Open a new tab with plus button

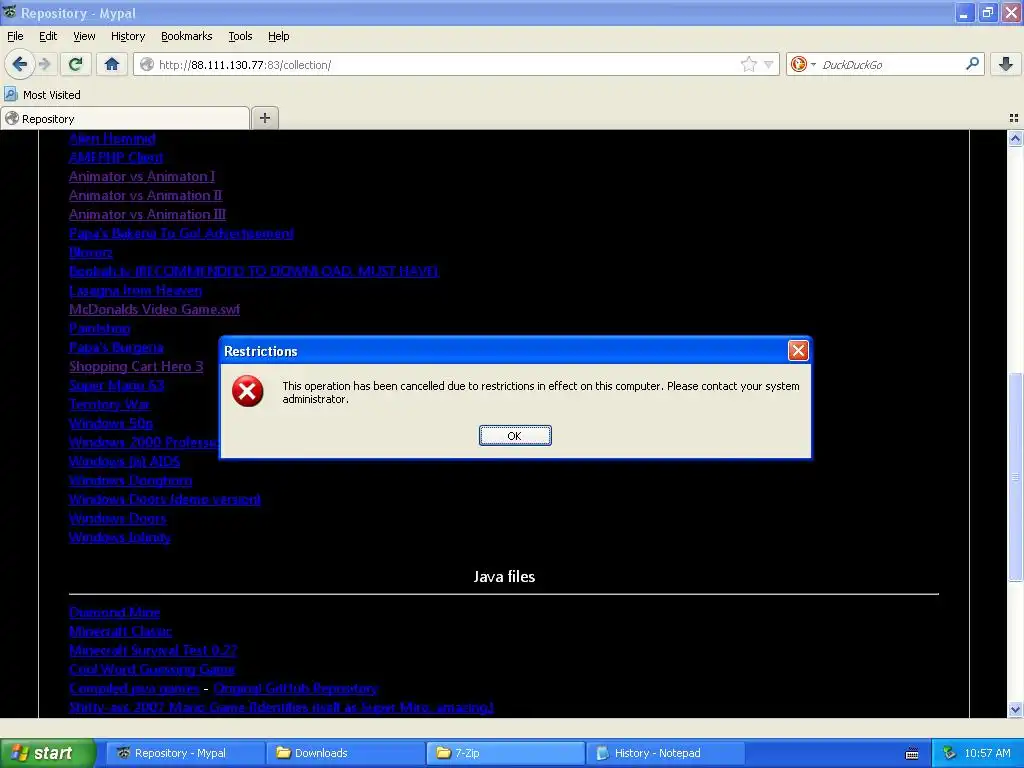tap(264, 118)
